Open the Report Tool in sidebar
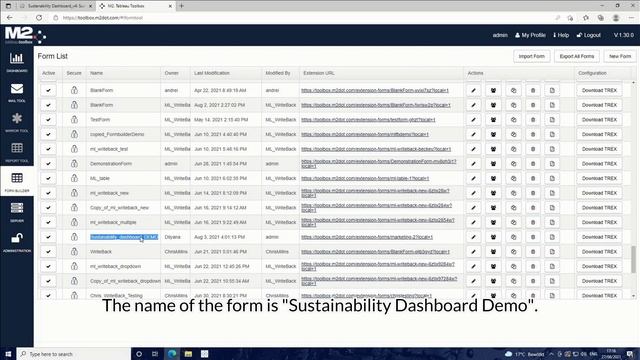Screen dimensions: 640x360 [x=17, y=152]
